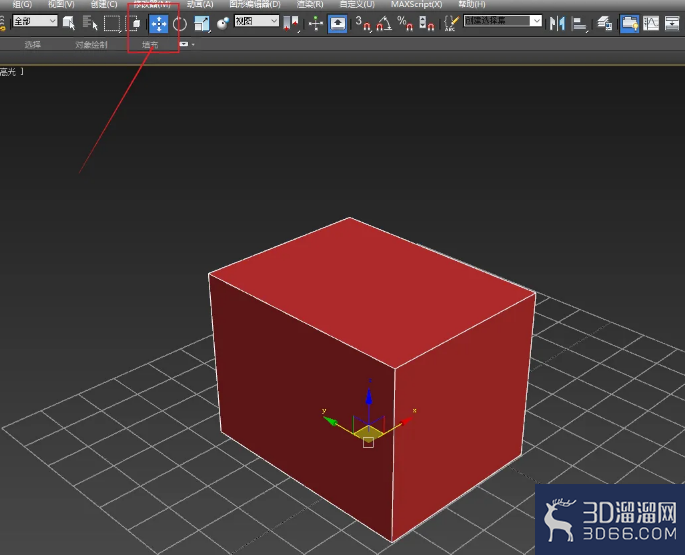This screenshot has height=555, width=685.
Task: Open the 渲染(R) menu
Action: (310, 4)
